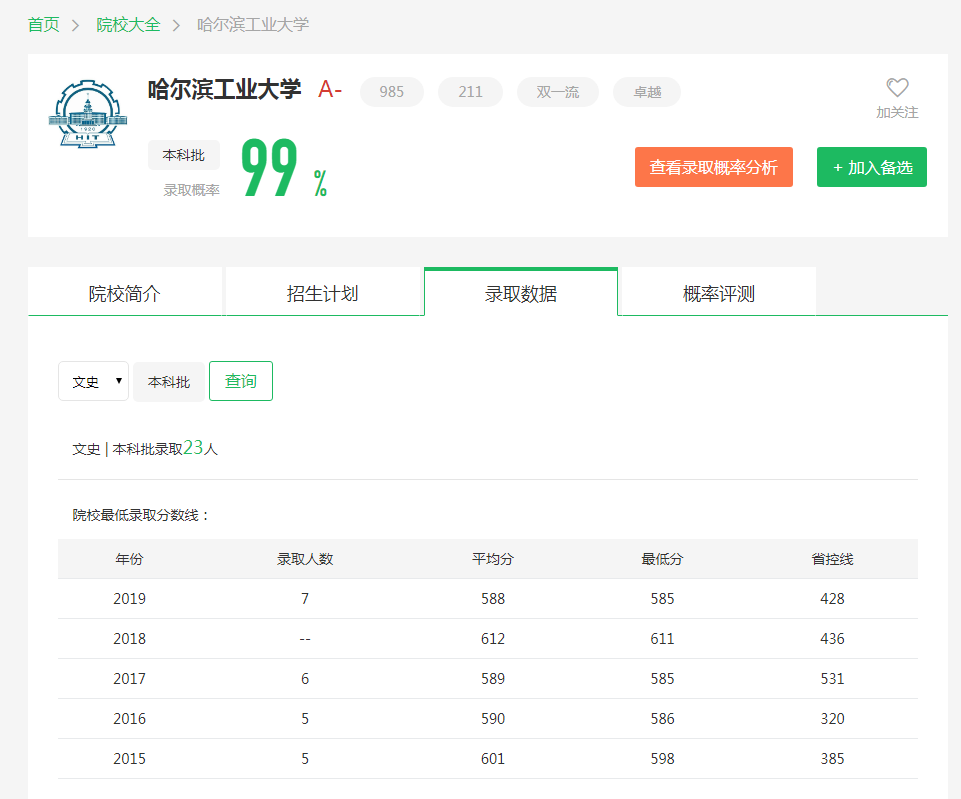Screen dimensions: 961x799
Task: Click provincial line 531 in 2017 row
Action: pos(832,678)
